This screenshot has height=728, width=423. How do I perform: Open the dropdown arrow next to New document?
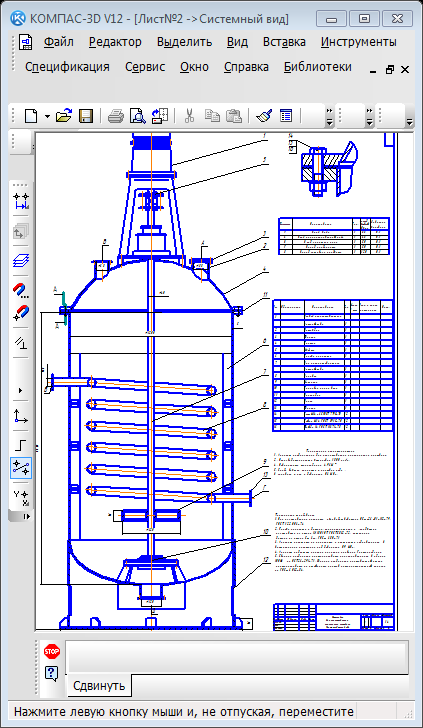[47, 116]
